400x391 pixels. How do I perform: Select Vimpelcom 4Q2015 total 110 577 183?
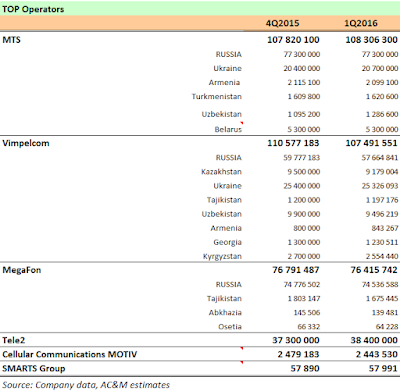293,143
